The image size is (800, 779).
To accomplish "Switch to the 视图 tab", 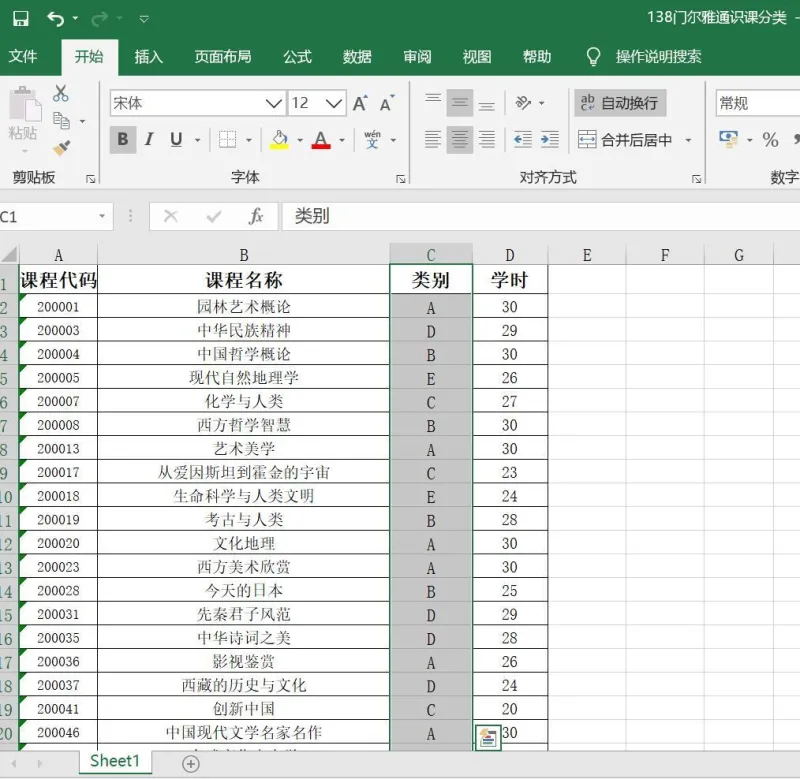I will pyautogui.click(x=477, y=56).
